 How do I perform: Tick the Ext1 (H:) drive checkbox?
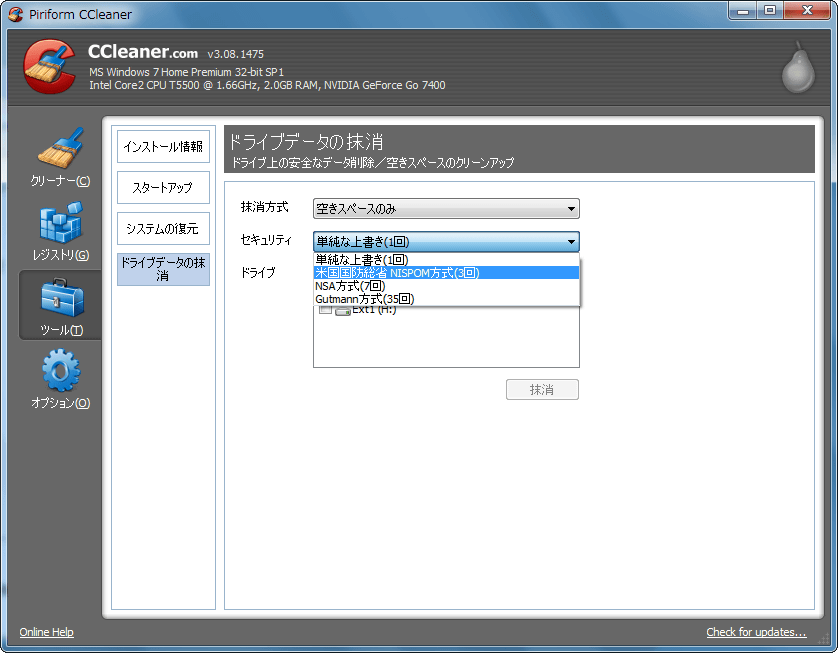click(325, 310)
